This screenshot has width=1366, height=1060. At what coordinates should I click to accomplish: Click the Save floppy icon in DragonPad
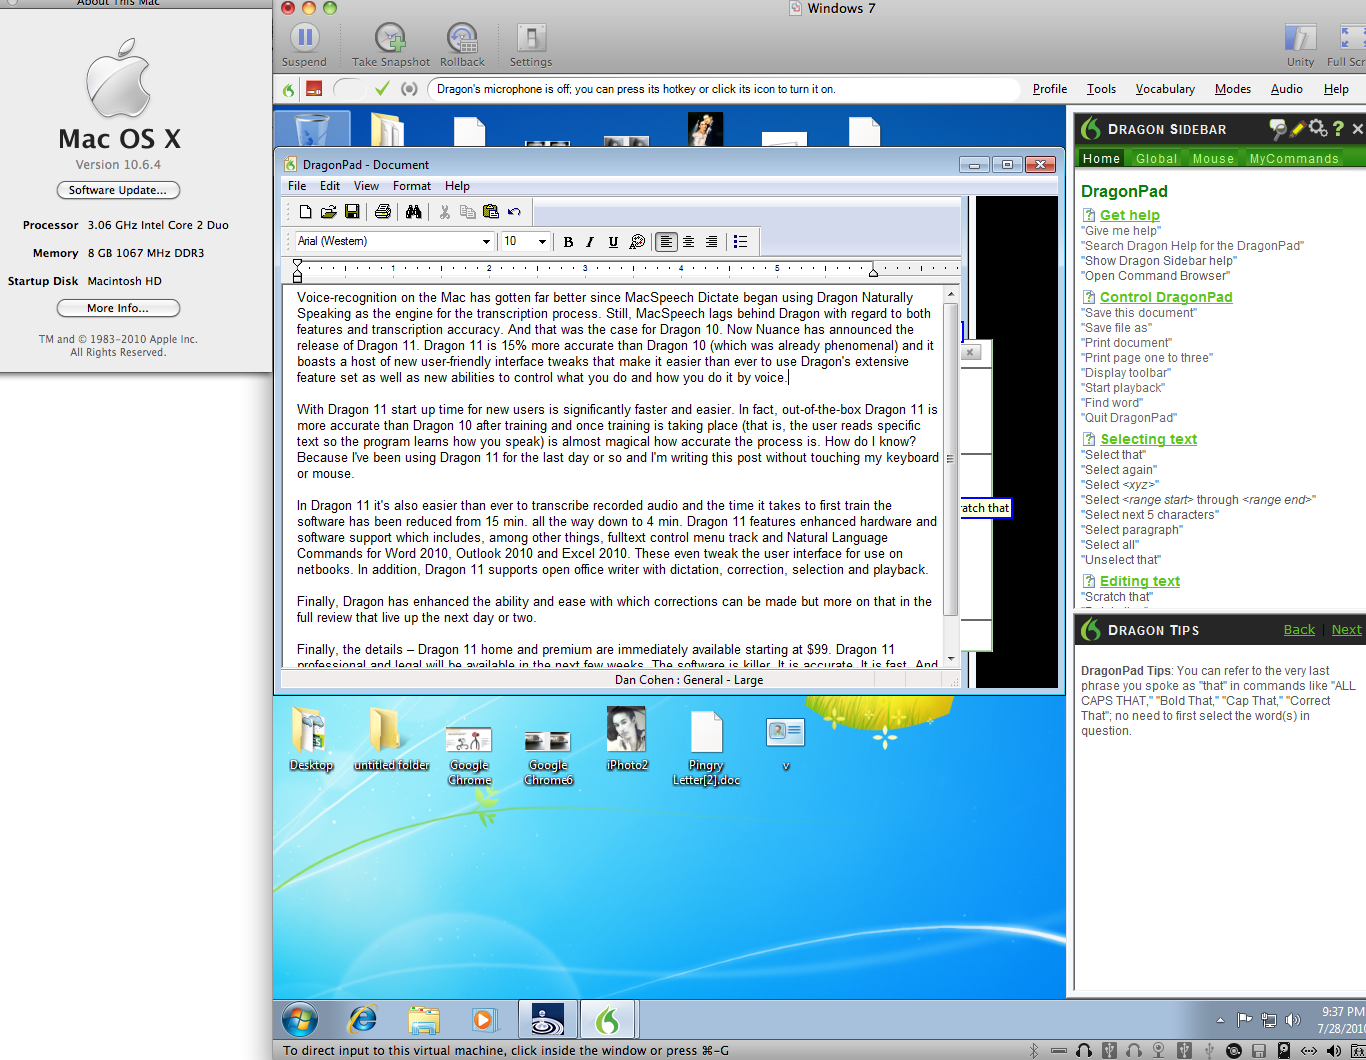[x=352, y=212]
